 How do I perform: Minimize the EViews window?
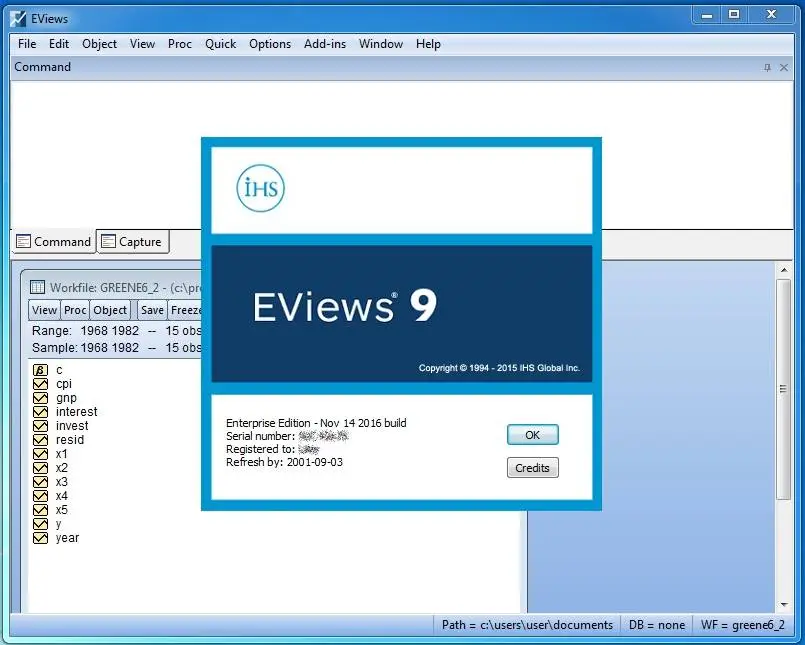[707, 15]
